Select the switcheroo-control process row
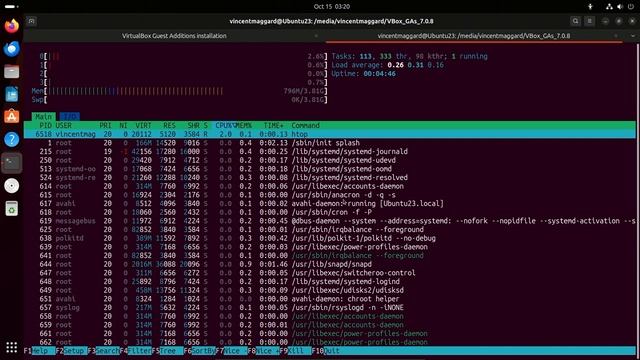The image size is (640, 360). (329, 273)
